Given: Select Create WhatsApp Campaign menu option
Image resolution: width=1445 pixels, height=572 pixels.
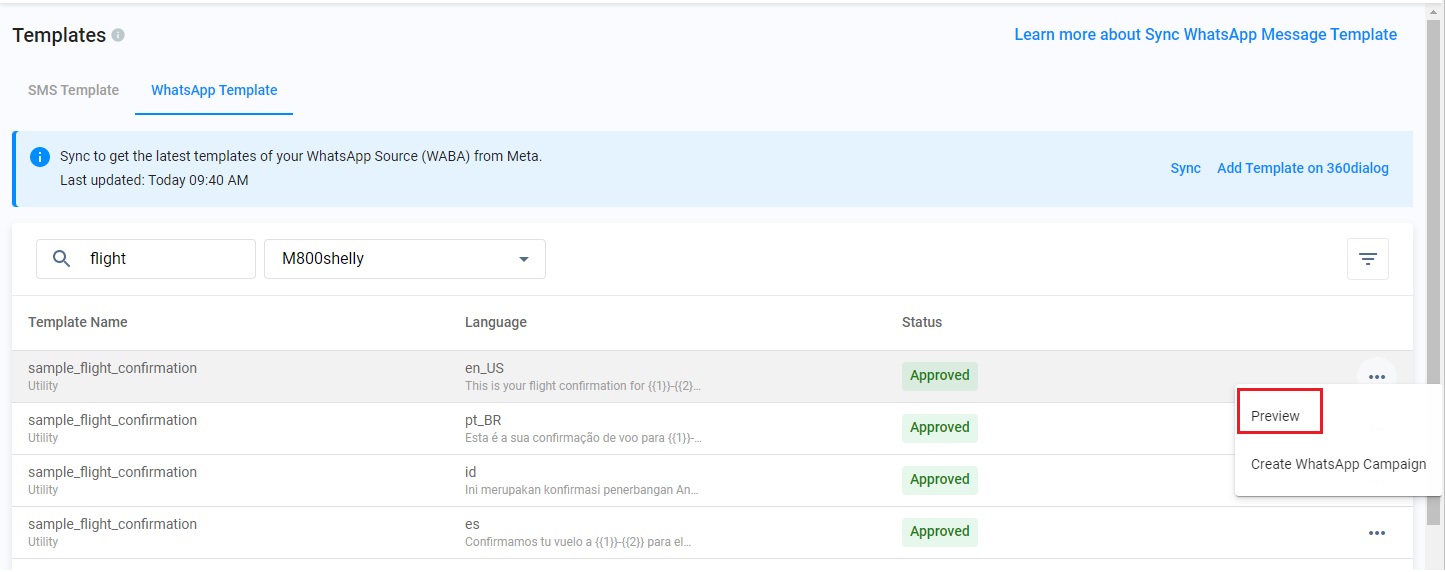Looking at the screenshot, I should (x=1338, y=464).
